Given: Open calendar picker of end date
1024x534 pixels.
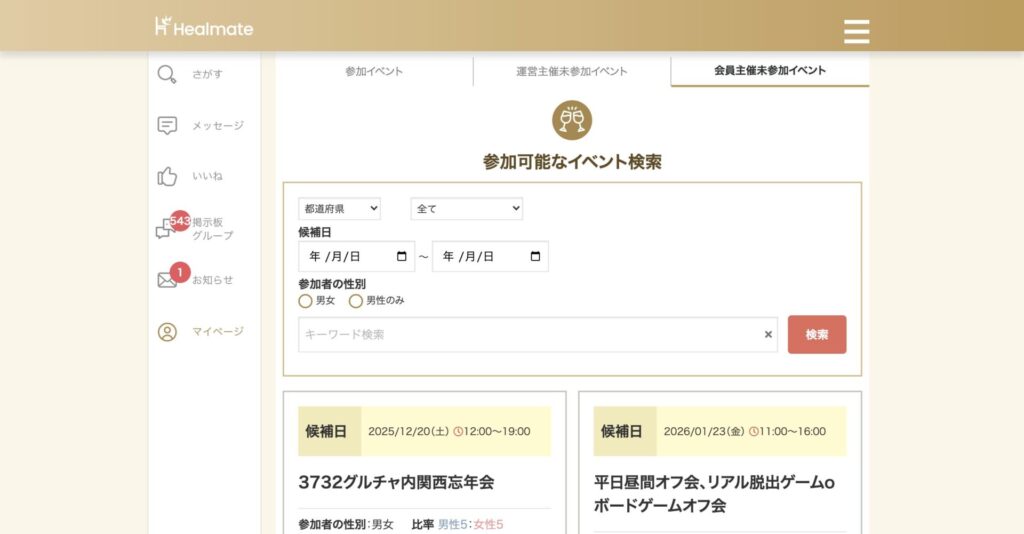Looking at the screenshot, I should [x=536, y=257].
